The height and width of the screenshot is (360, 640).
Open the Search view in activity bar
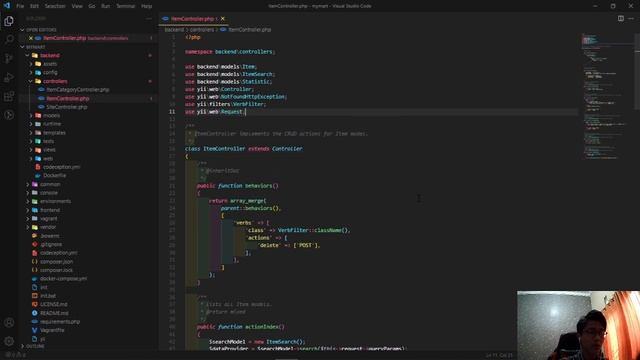click(x=9, y=40)
